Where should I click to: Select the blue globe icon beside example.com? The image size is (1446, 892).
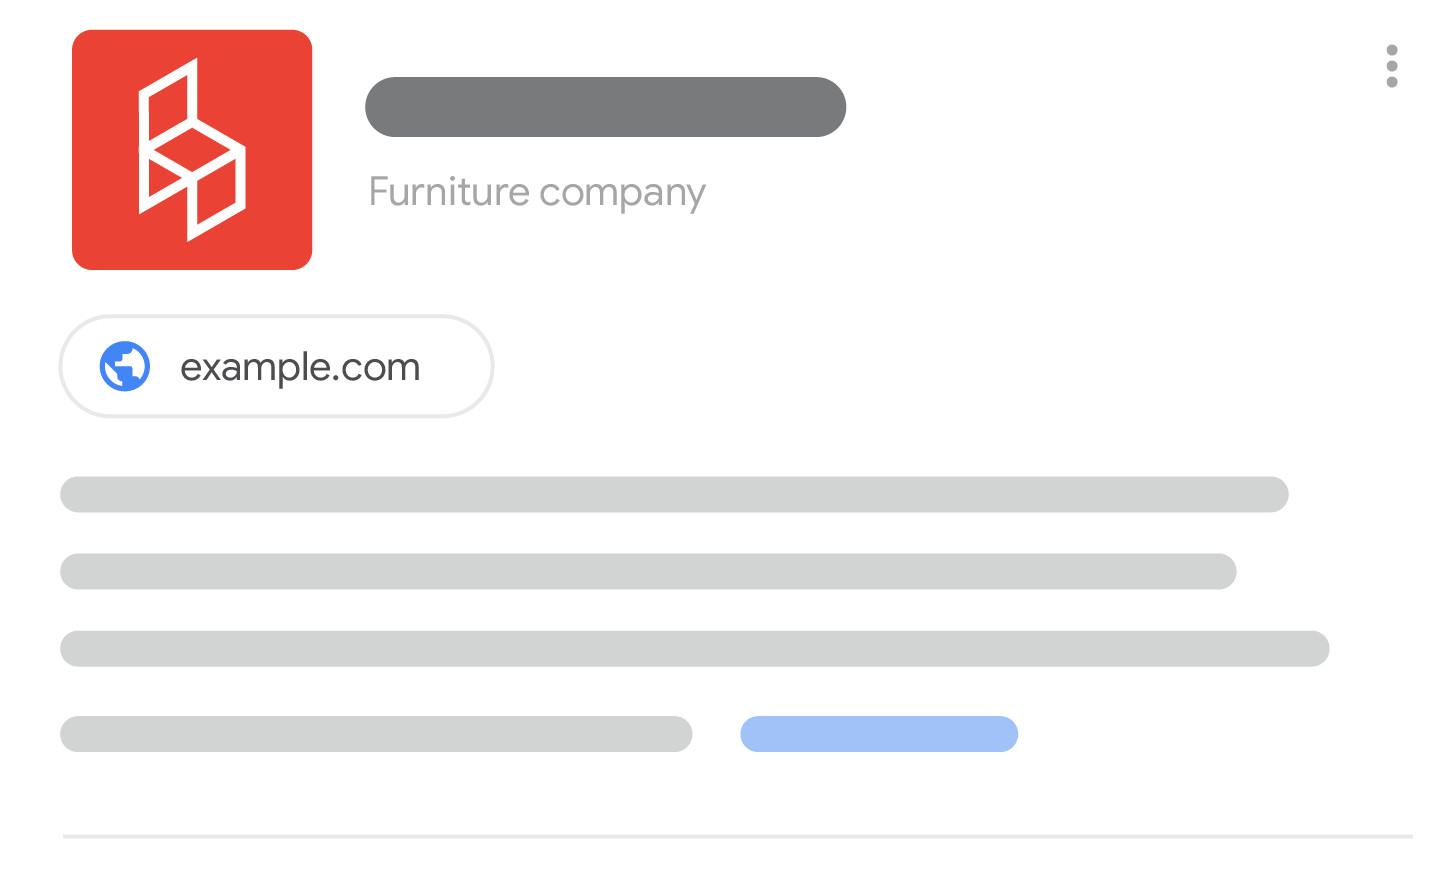pyautogui.click(x=124, y=366)
